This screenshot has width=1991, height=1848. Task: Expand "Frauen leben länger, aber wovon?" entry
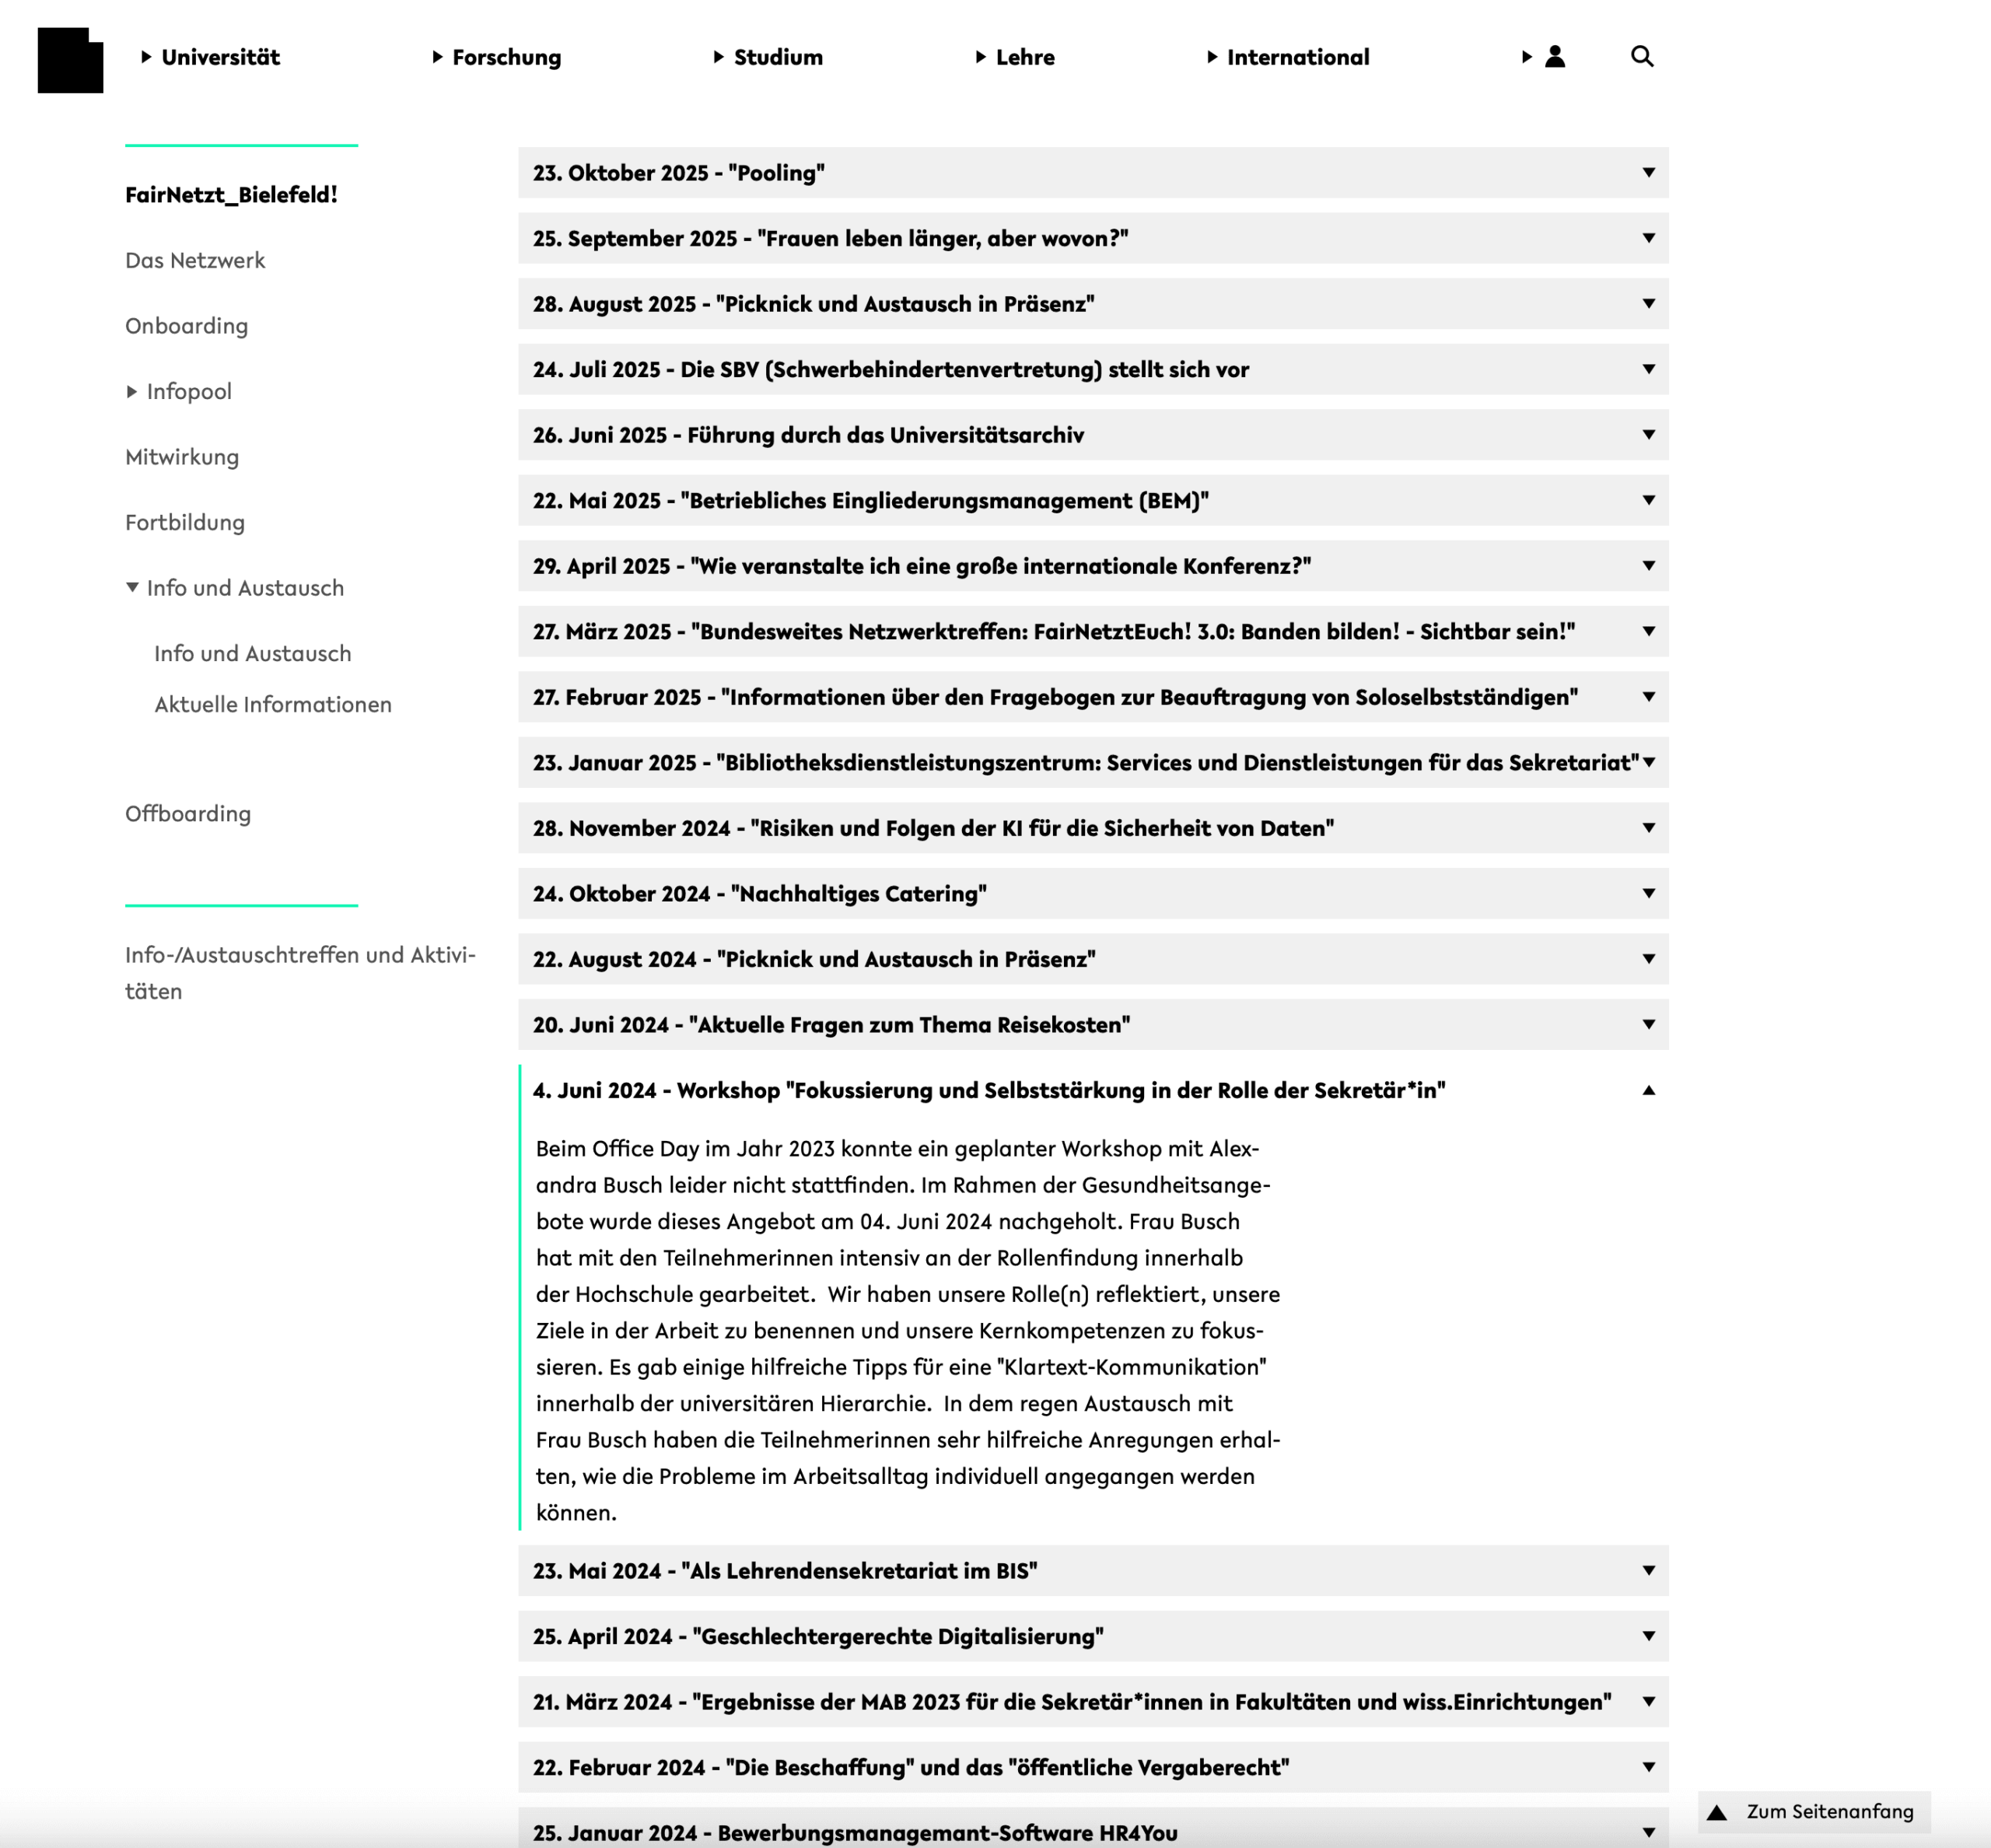coord(830,239)
